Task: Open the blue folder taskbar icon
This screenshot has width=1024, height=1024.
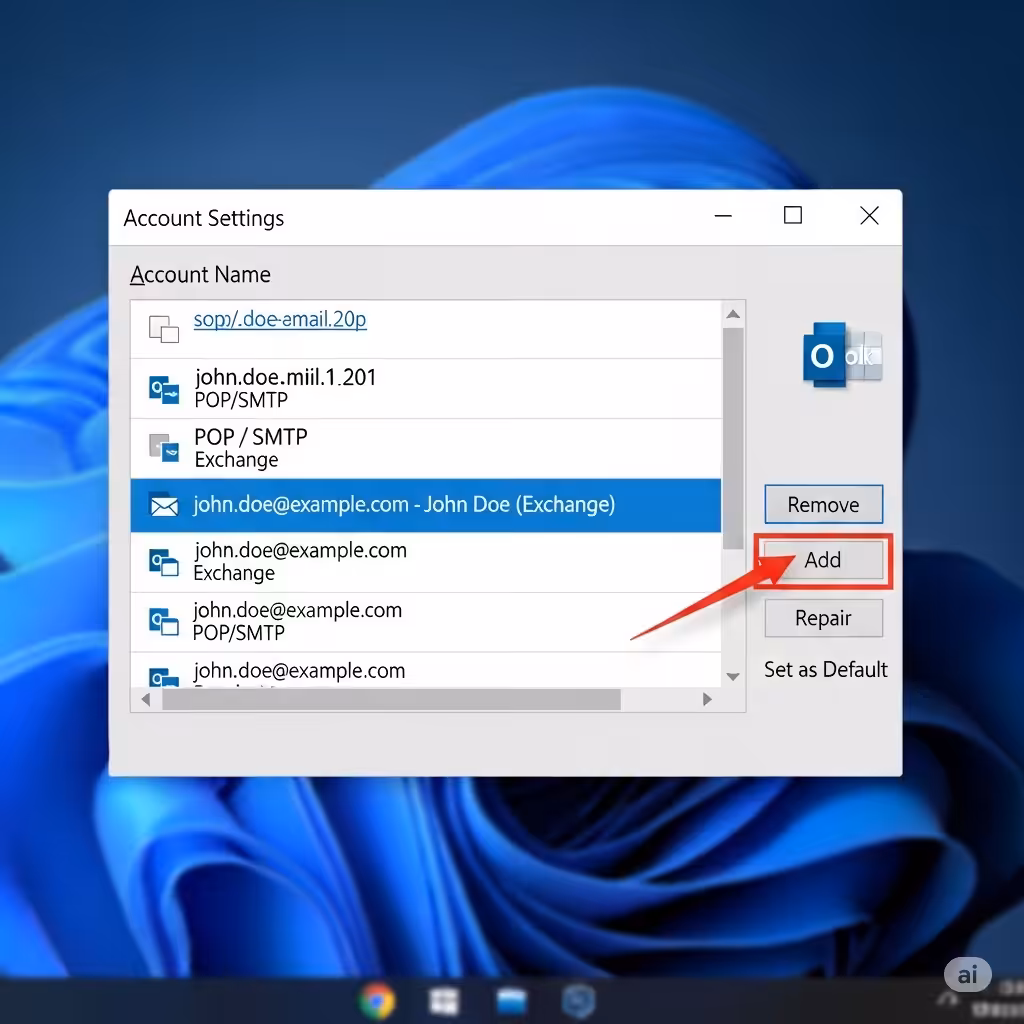Action: coord(511,1001)
